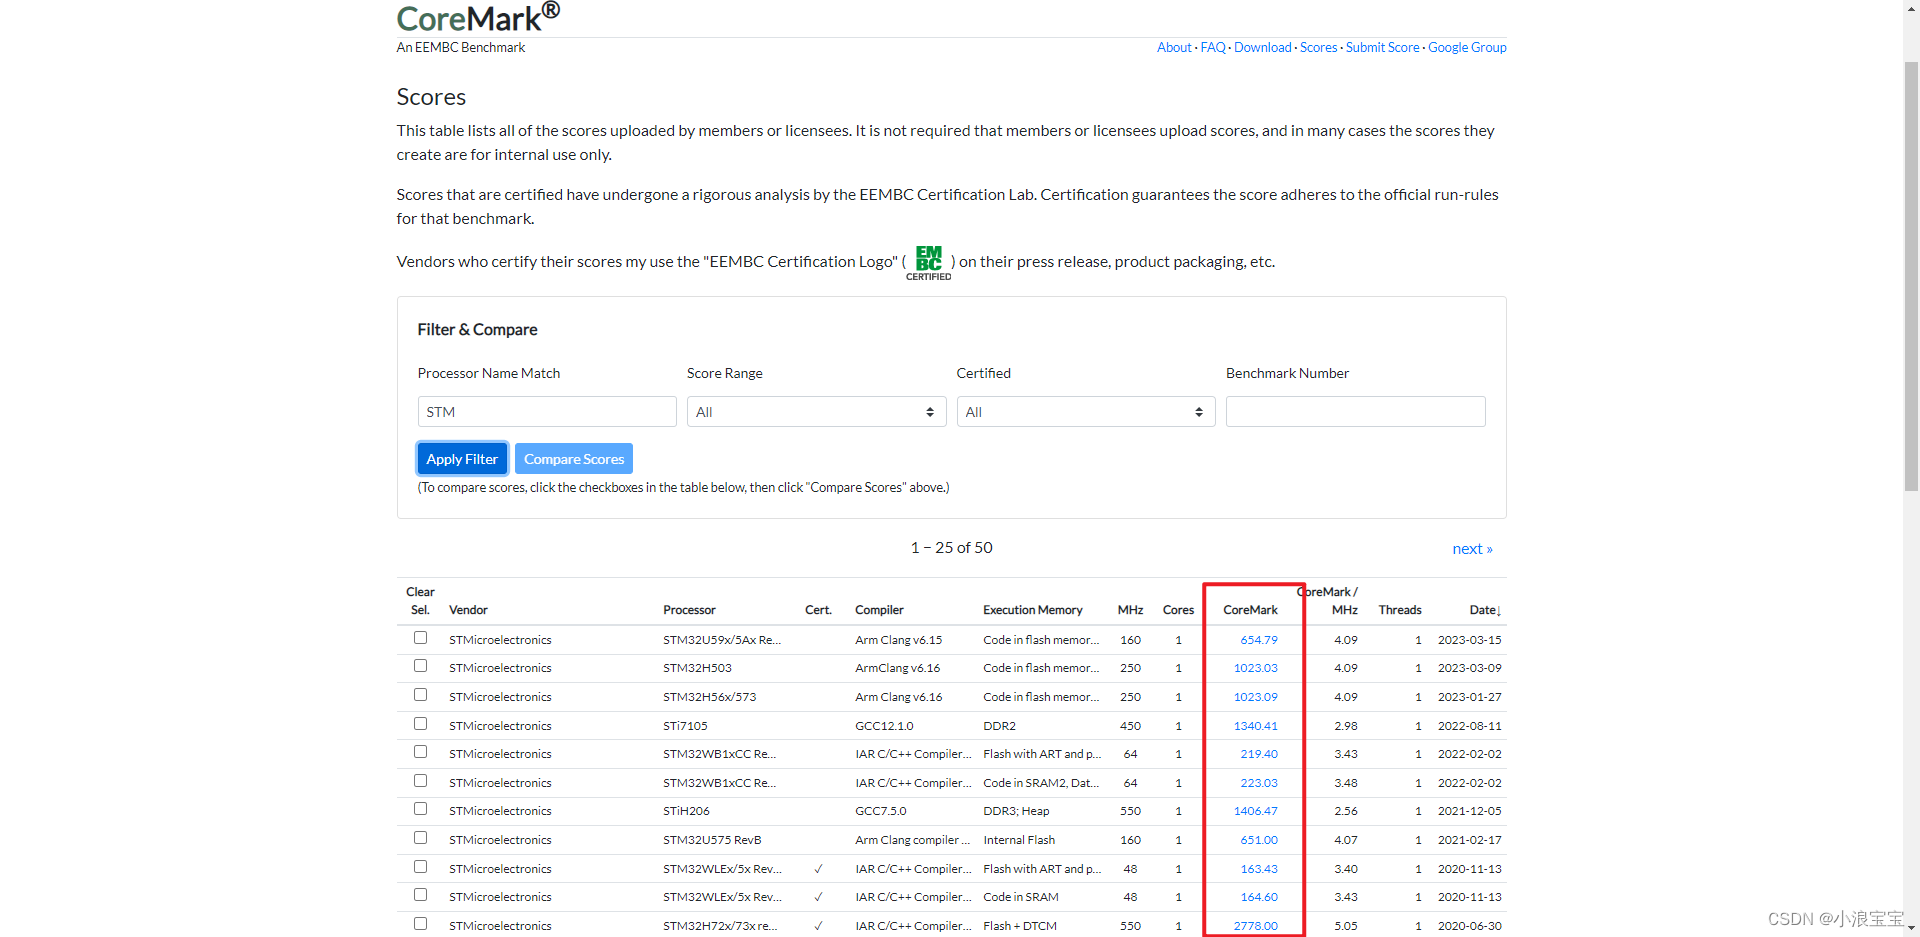Click the 2023-03-15 date cell
This screenshot has width=1920, height=937.
(x=1469, y=640)
